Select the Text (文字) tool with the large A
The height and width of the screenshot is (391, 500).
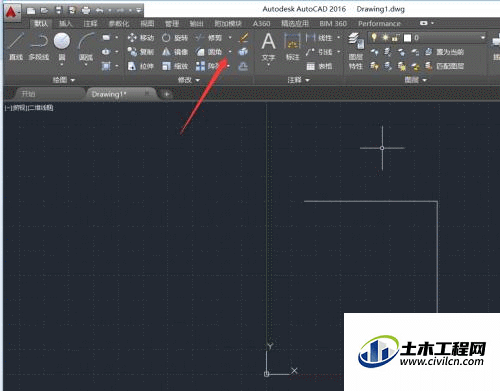coord(268,47)
